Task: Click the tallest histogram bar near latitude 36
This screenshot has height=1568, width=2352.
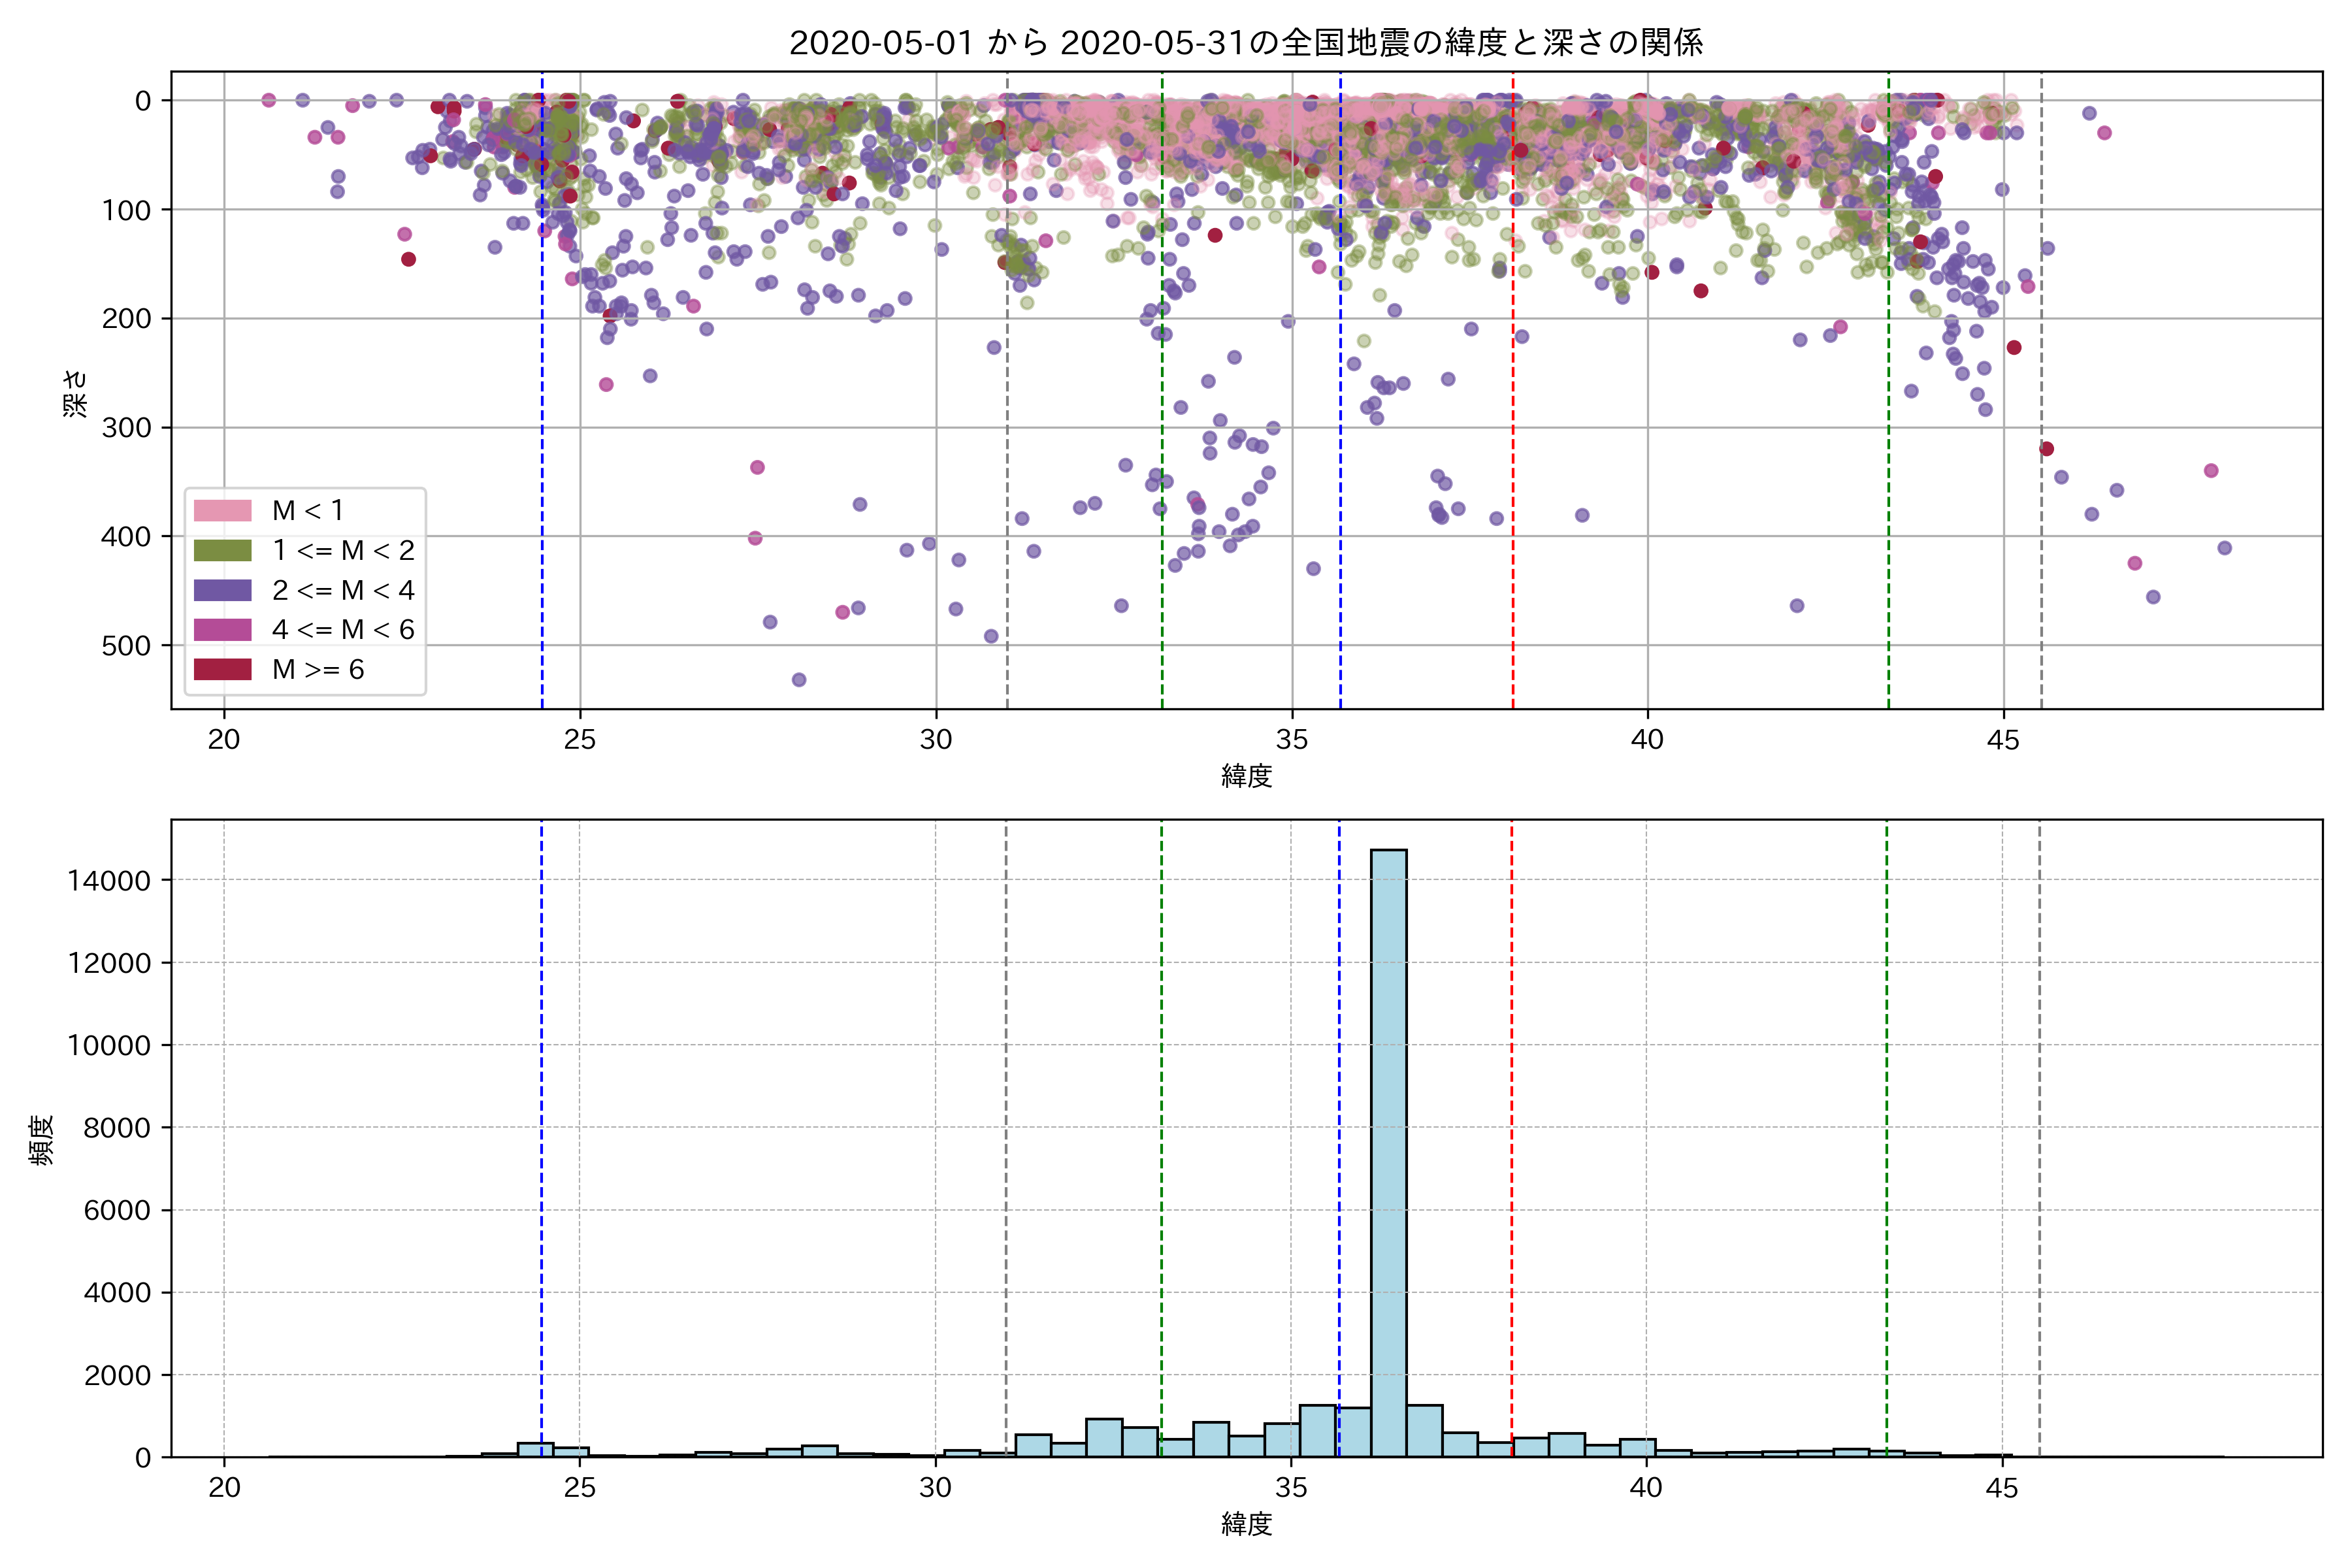Action: tap(1388, 1150)
